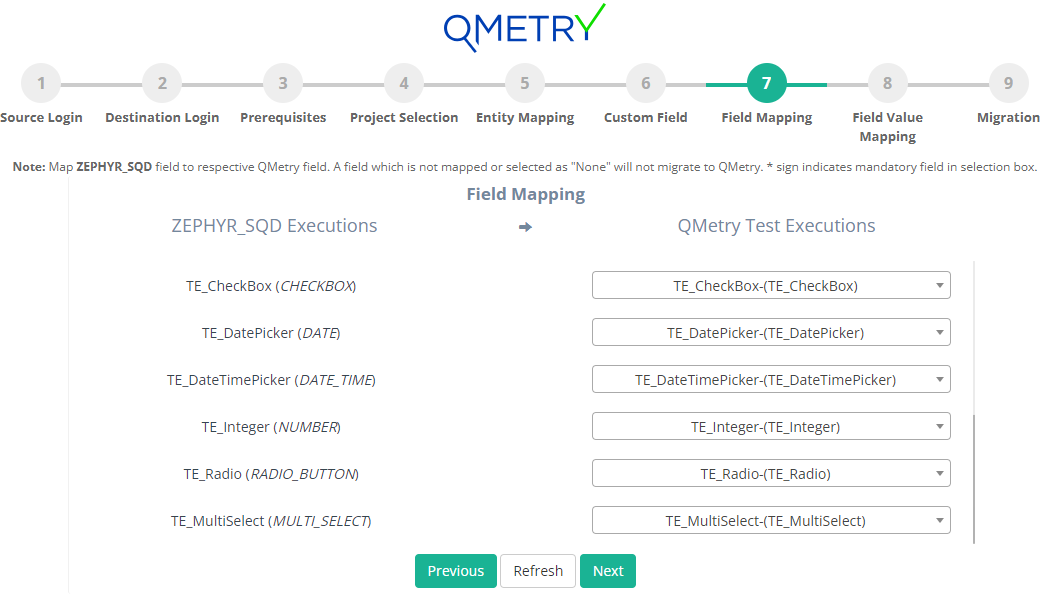Click the mapping list vertical scrollbar
The width and height of the screenshot is (1046, 598).
(974, 479)
